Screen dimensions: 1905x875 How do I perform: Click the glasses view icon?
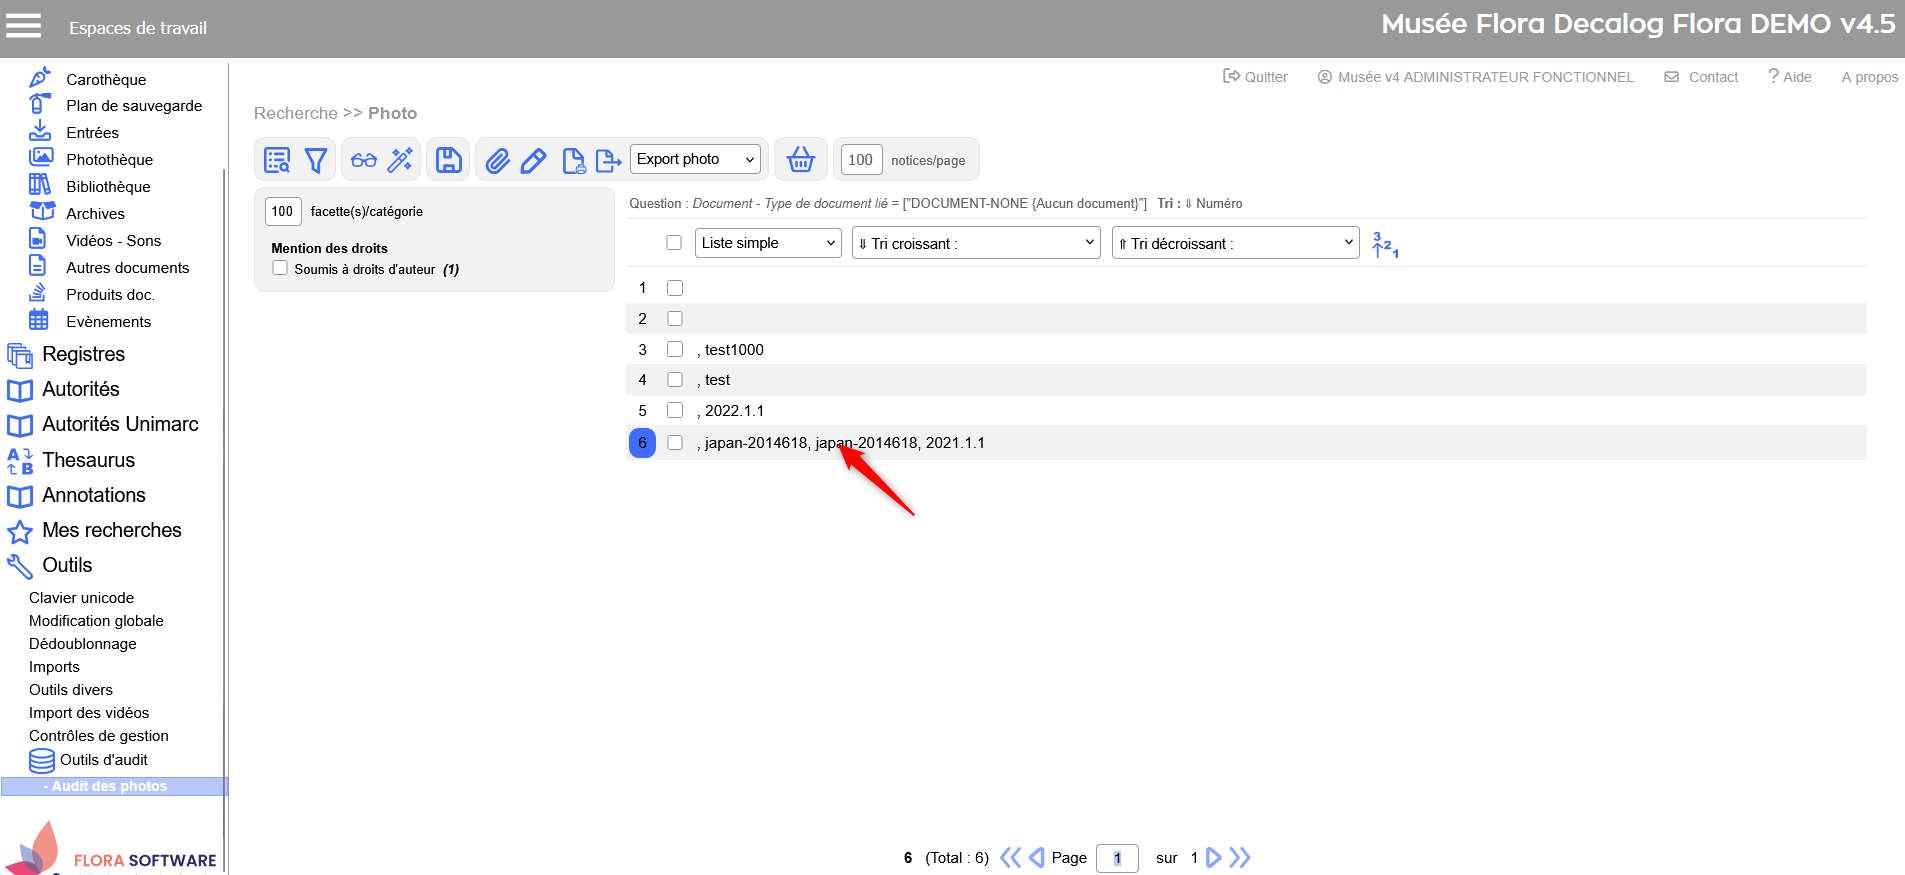point(364,160)
